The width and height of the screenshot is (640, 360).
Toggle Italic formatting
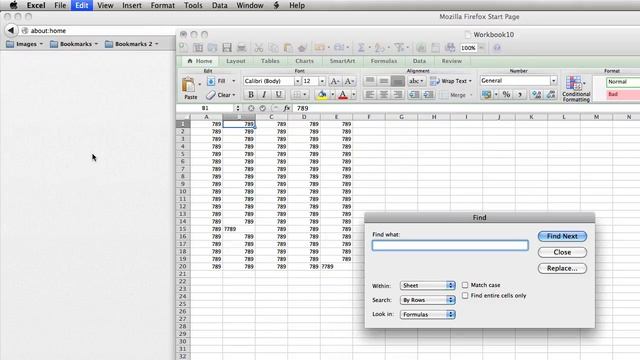(x=264, y=95)
